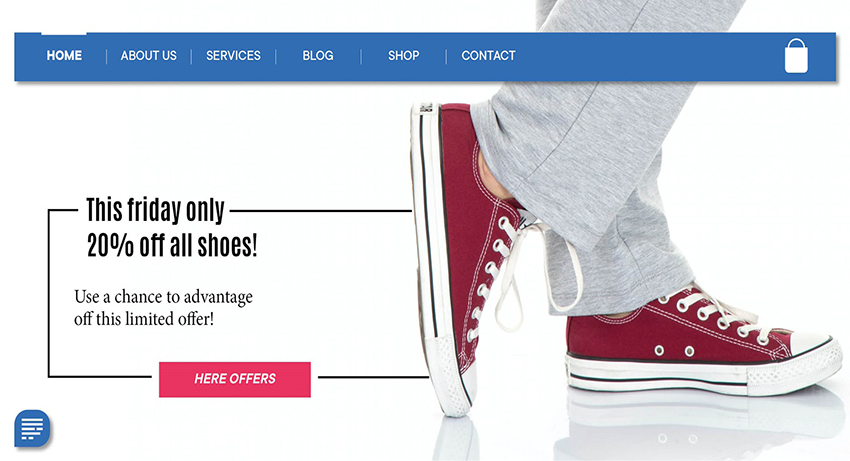Click the CONTACT navigation link
Screen dimensions: 850x461
pos(488,55)
